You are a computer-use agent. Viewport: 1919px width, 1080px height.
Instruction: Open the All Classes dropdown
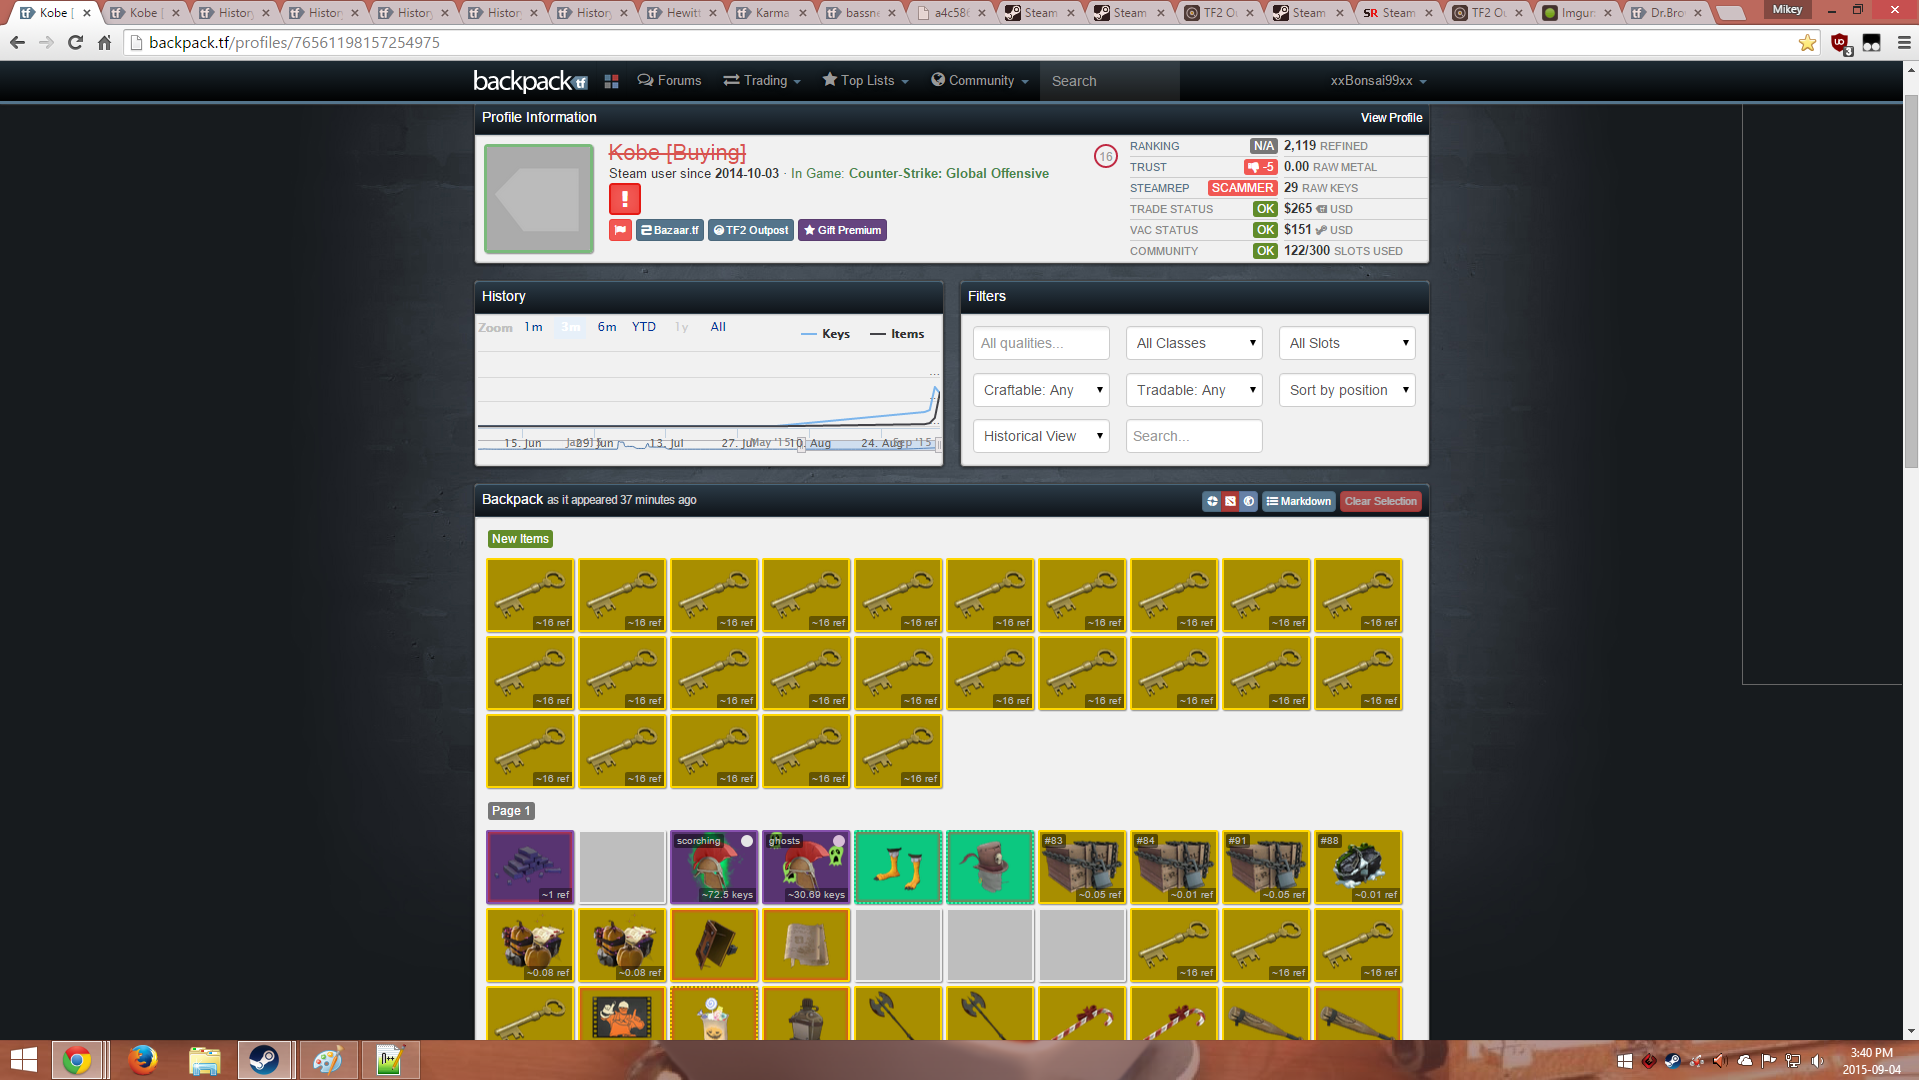1195,343
